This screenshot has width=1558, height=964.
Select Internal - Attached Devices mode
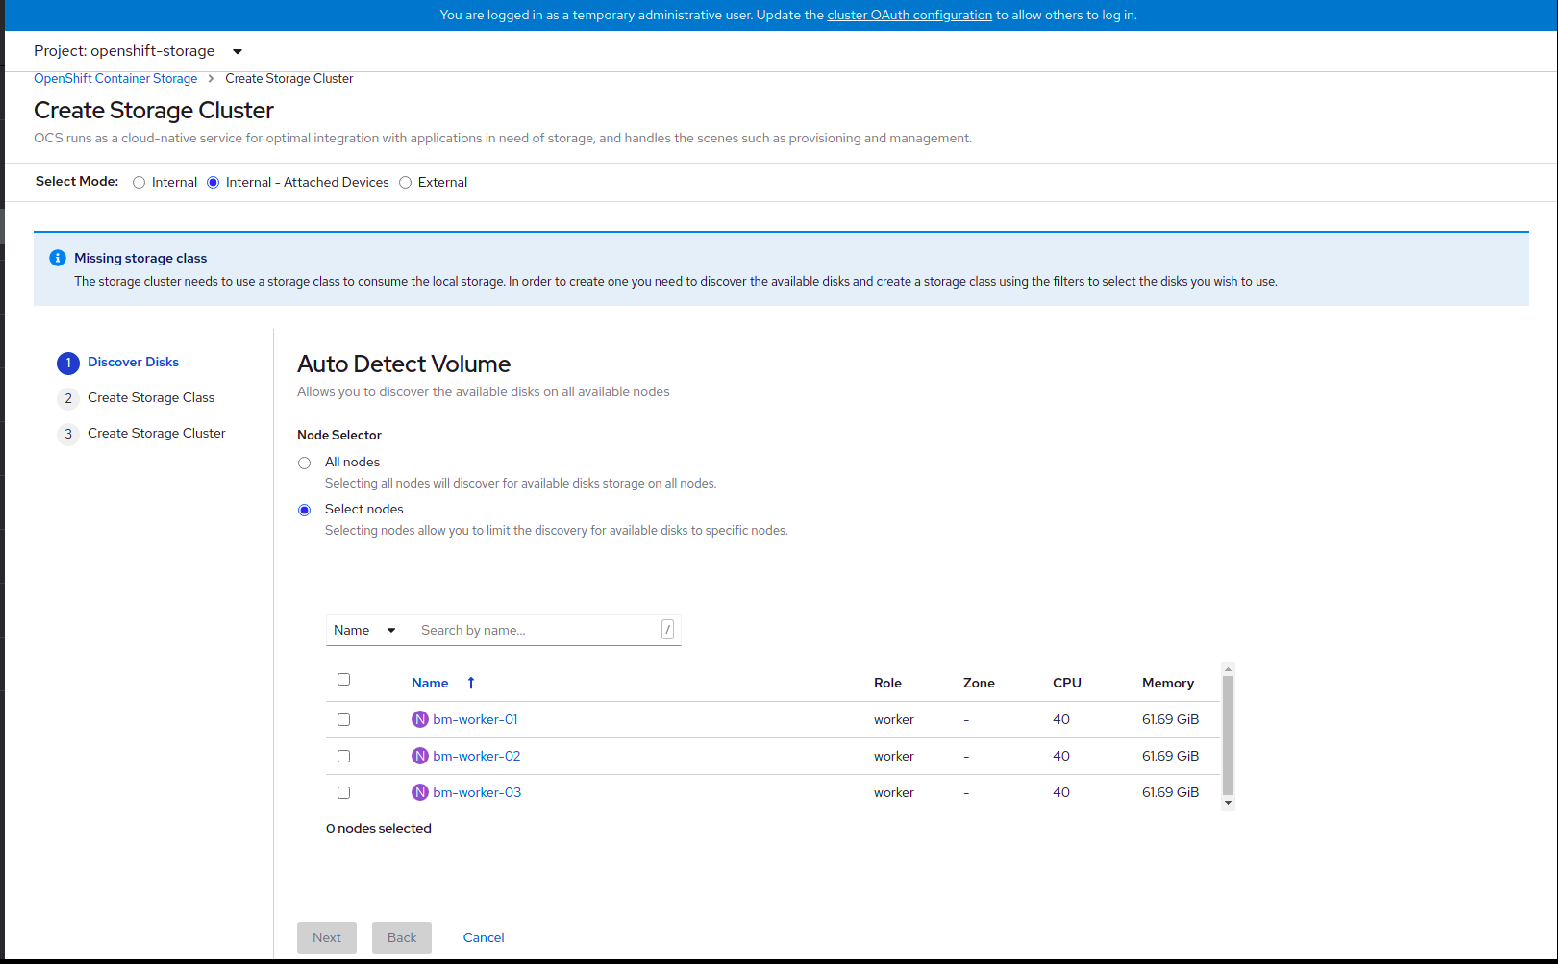213,183
